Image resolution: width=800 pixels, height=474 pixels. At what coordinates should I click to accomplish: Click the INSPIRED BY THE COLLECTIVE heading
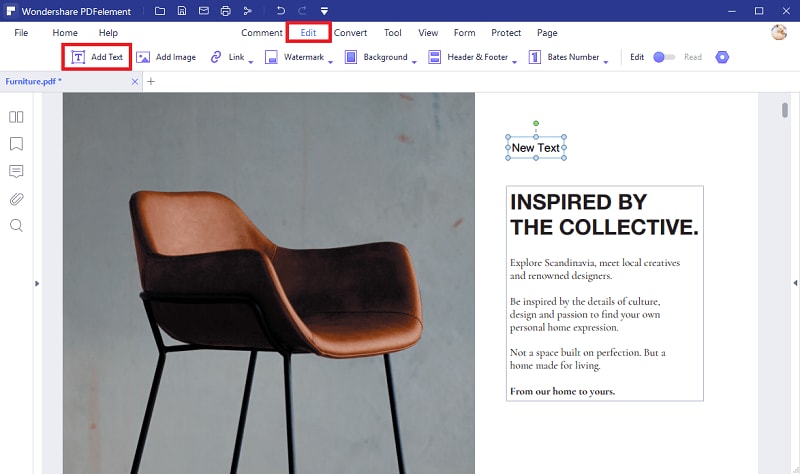click(x=604, y=215)
